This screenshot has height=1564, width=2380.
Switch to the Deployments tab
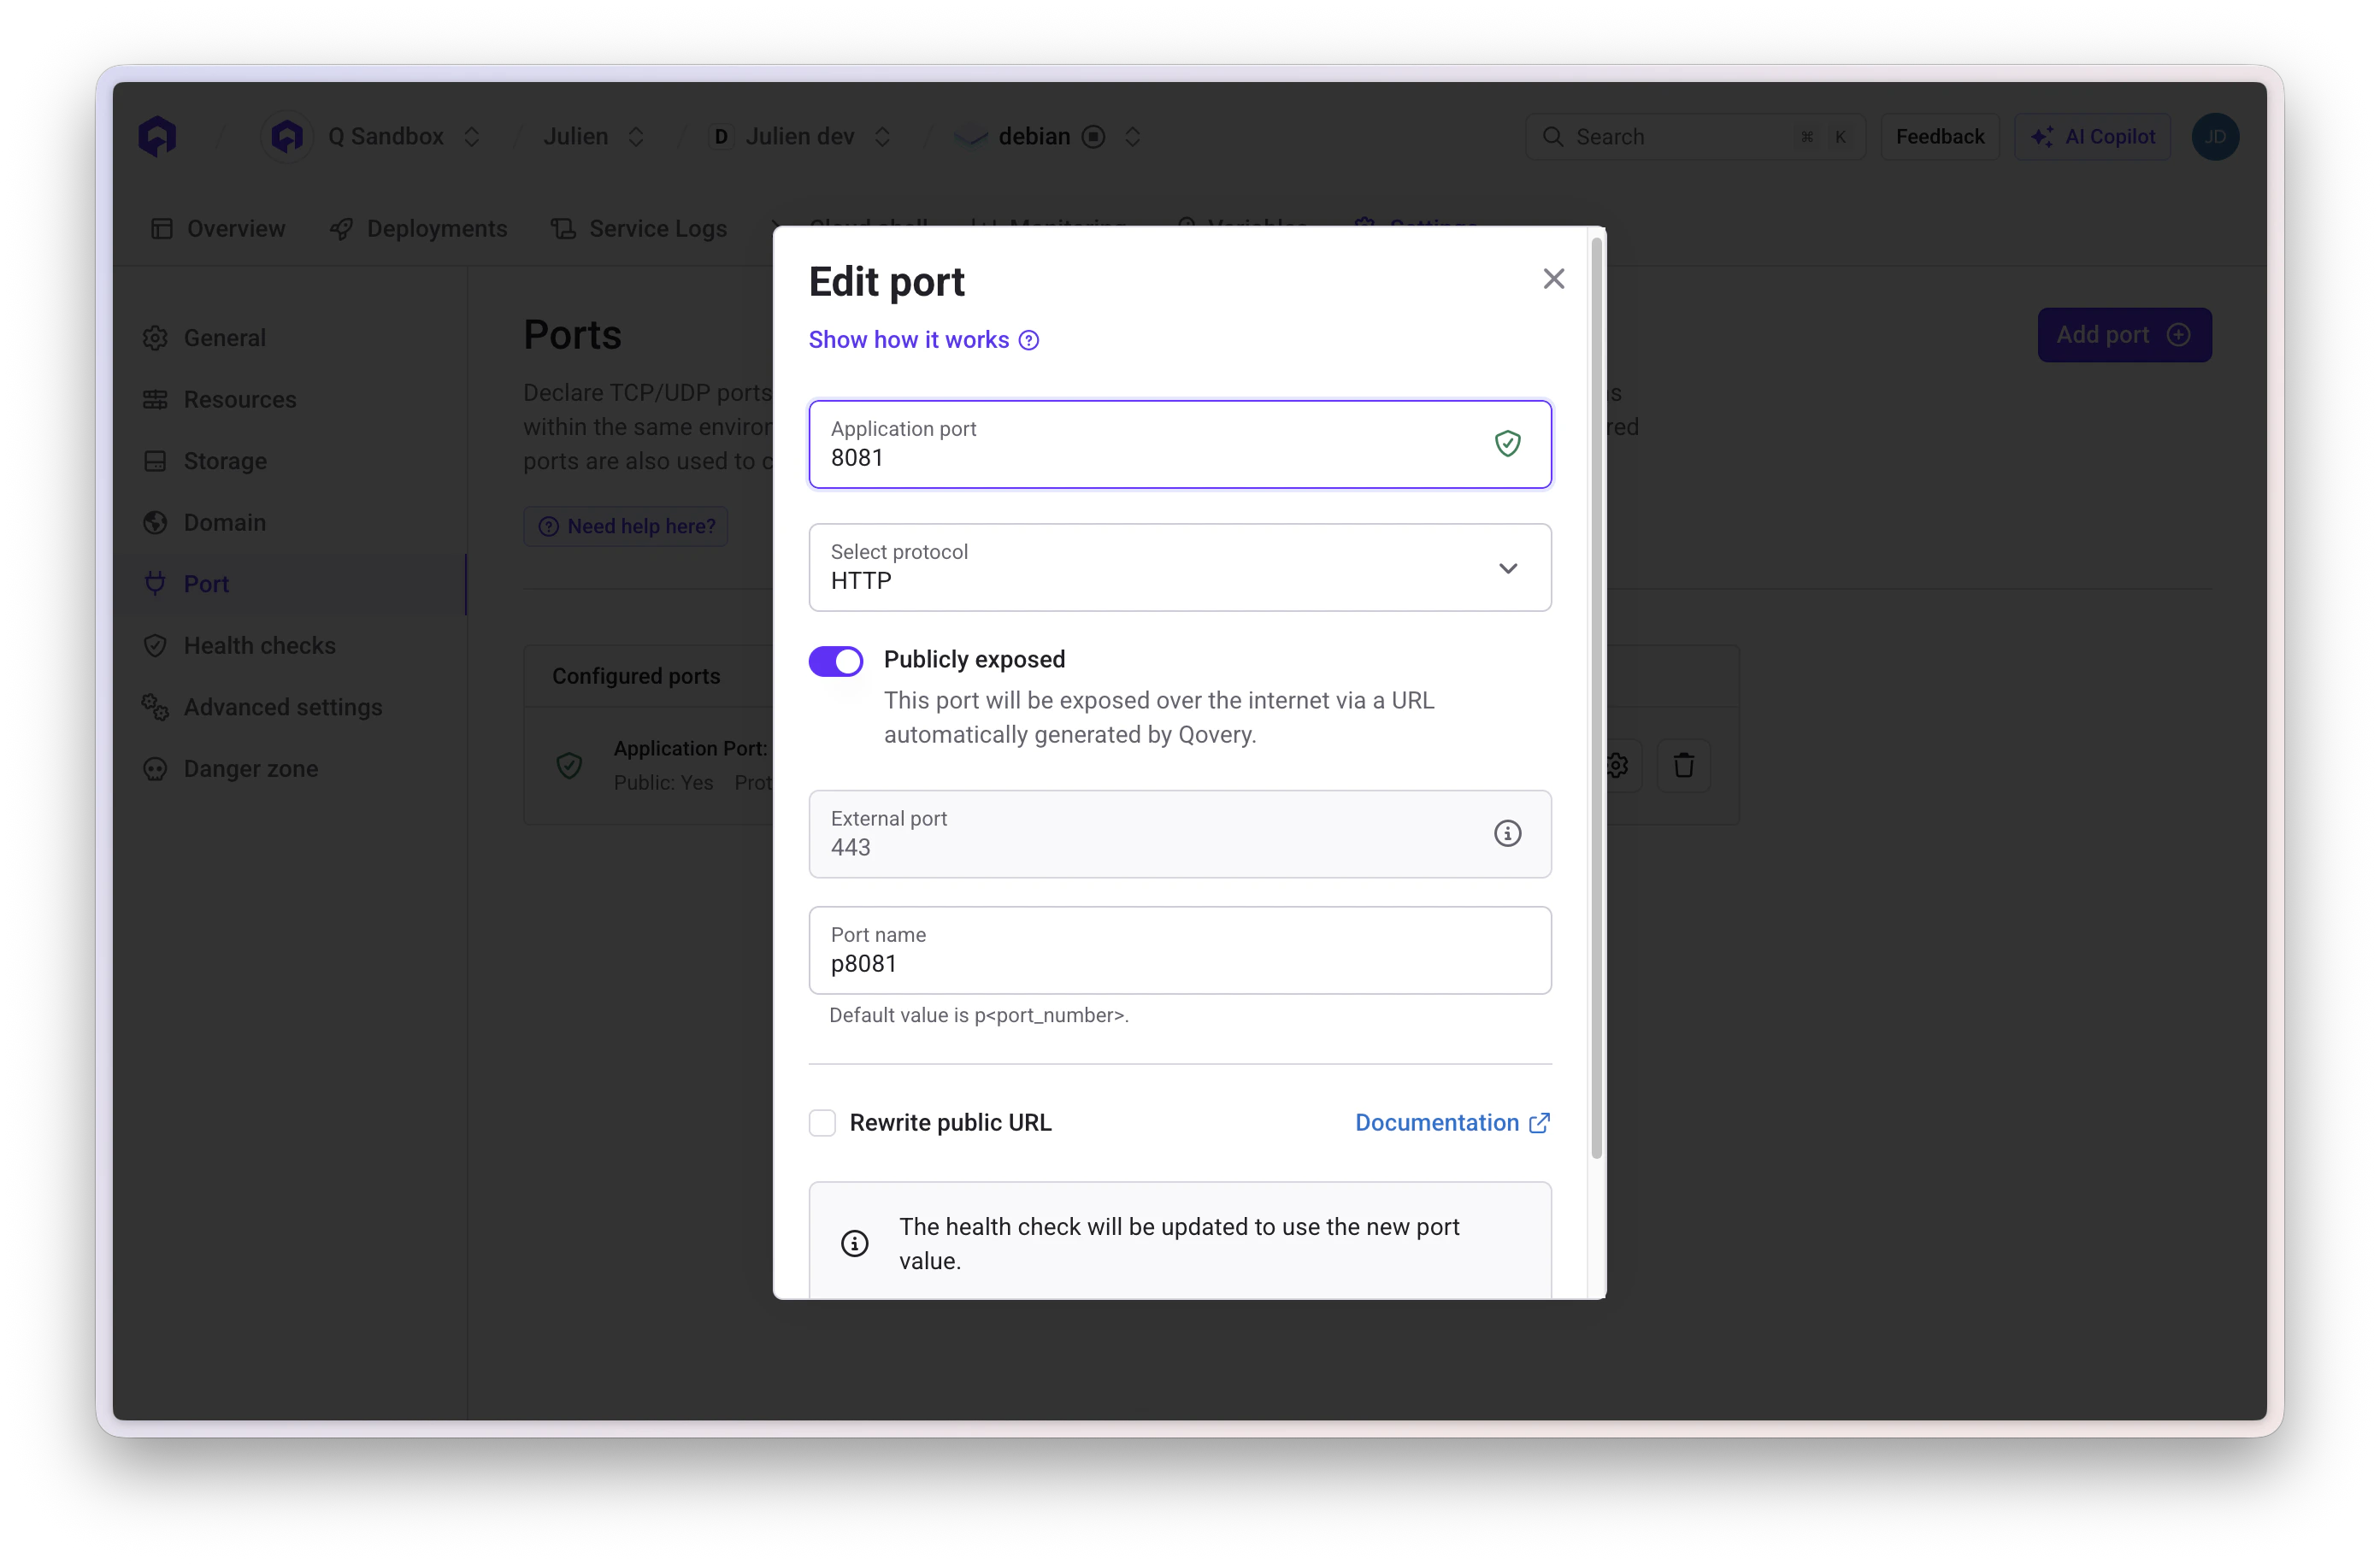click(x=418, y=229)
